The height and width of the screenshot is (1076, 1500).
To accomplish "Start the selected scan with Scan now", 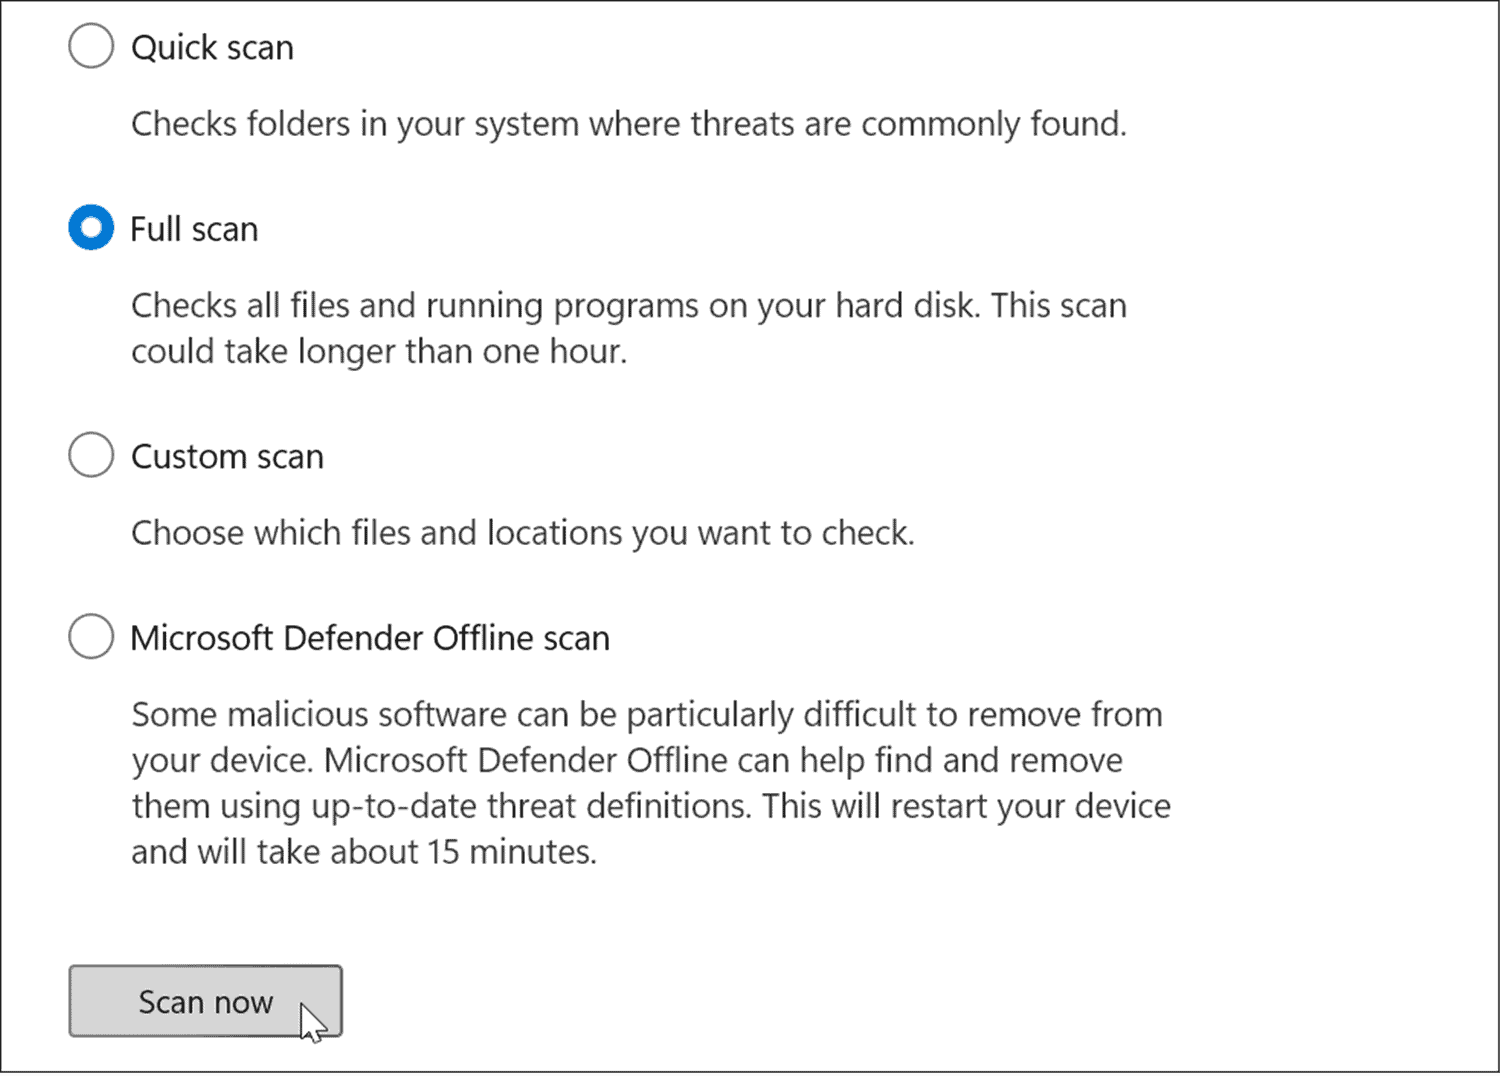I will [205, 1000].
